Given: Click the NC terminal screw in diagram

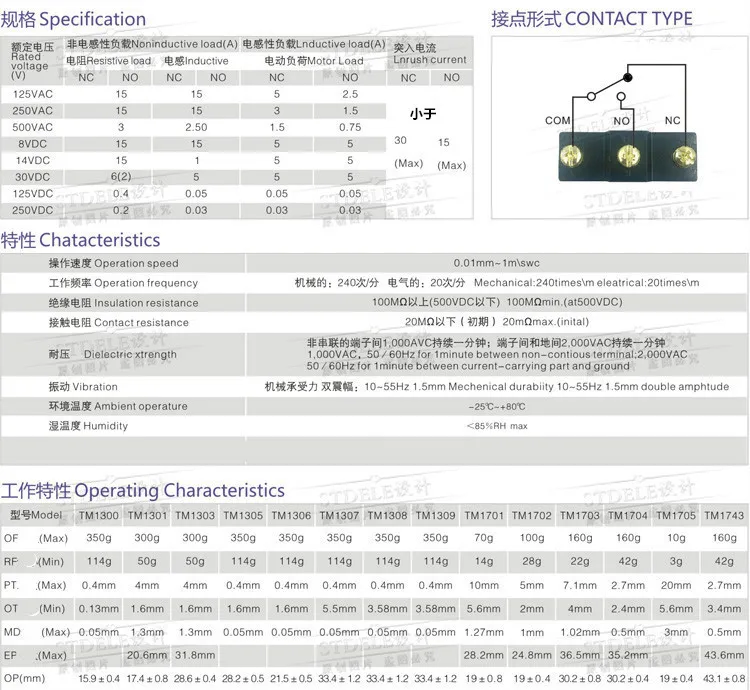Looking at the screenshot, I should [x=684, y=155].
